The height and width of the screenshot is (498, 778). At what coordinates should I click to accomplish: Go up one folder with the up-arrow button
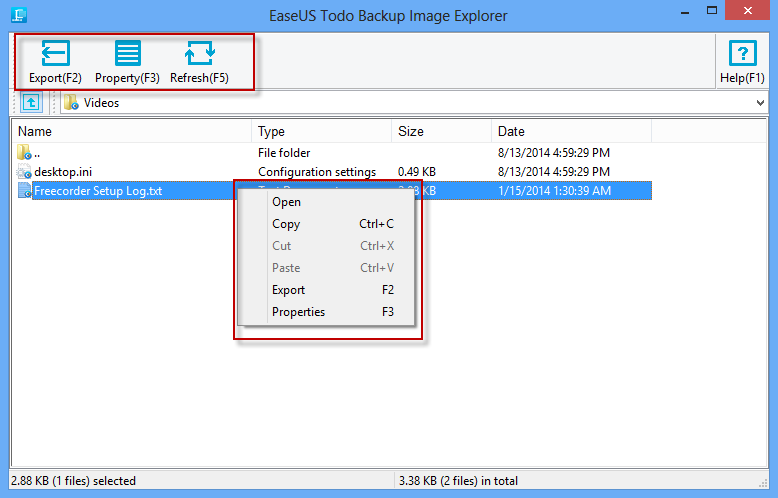coord(31,103)
